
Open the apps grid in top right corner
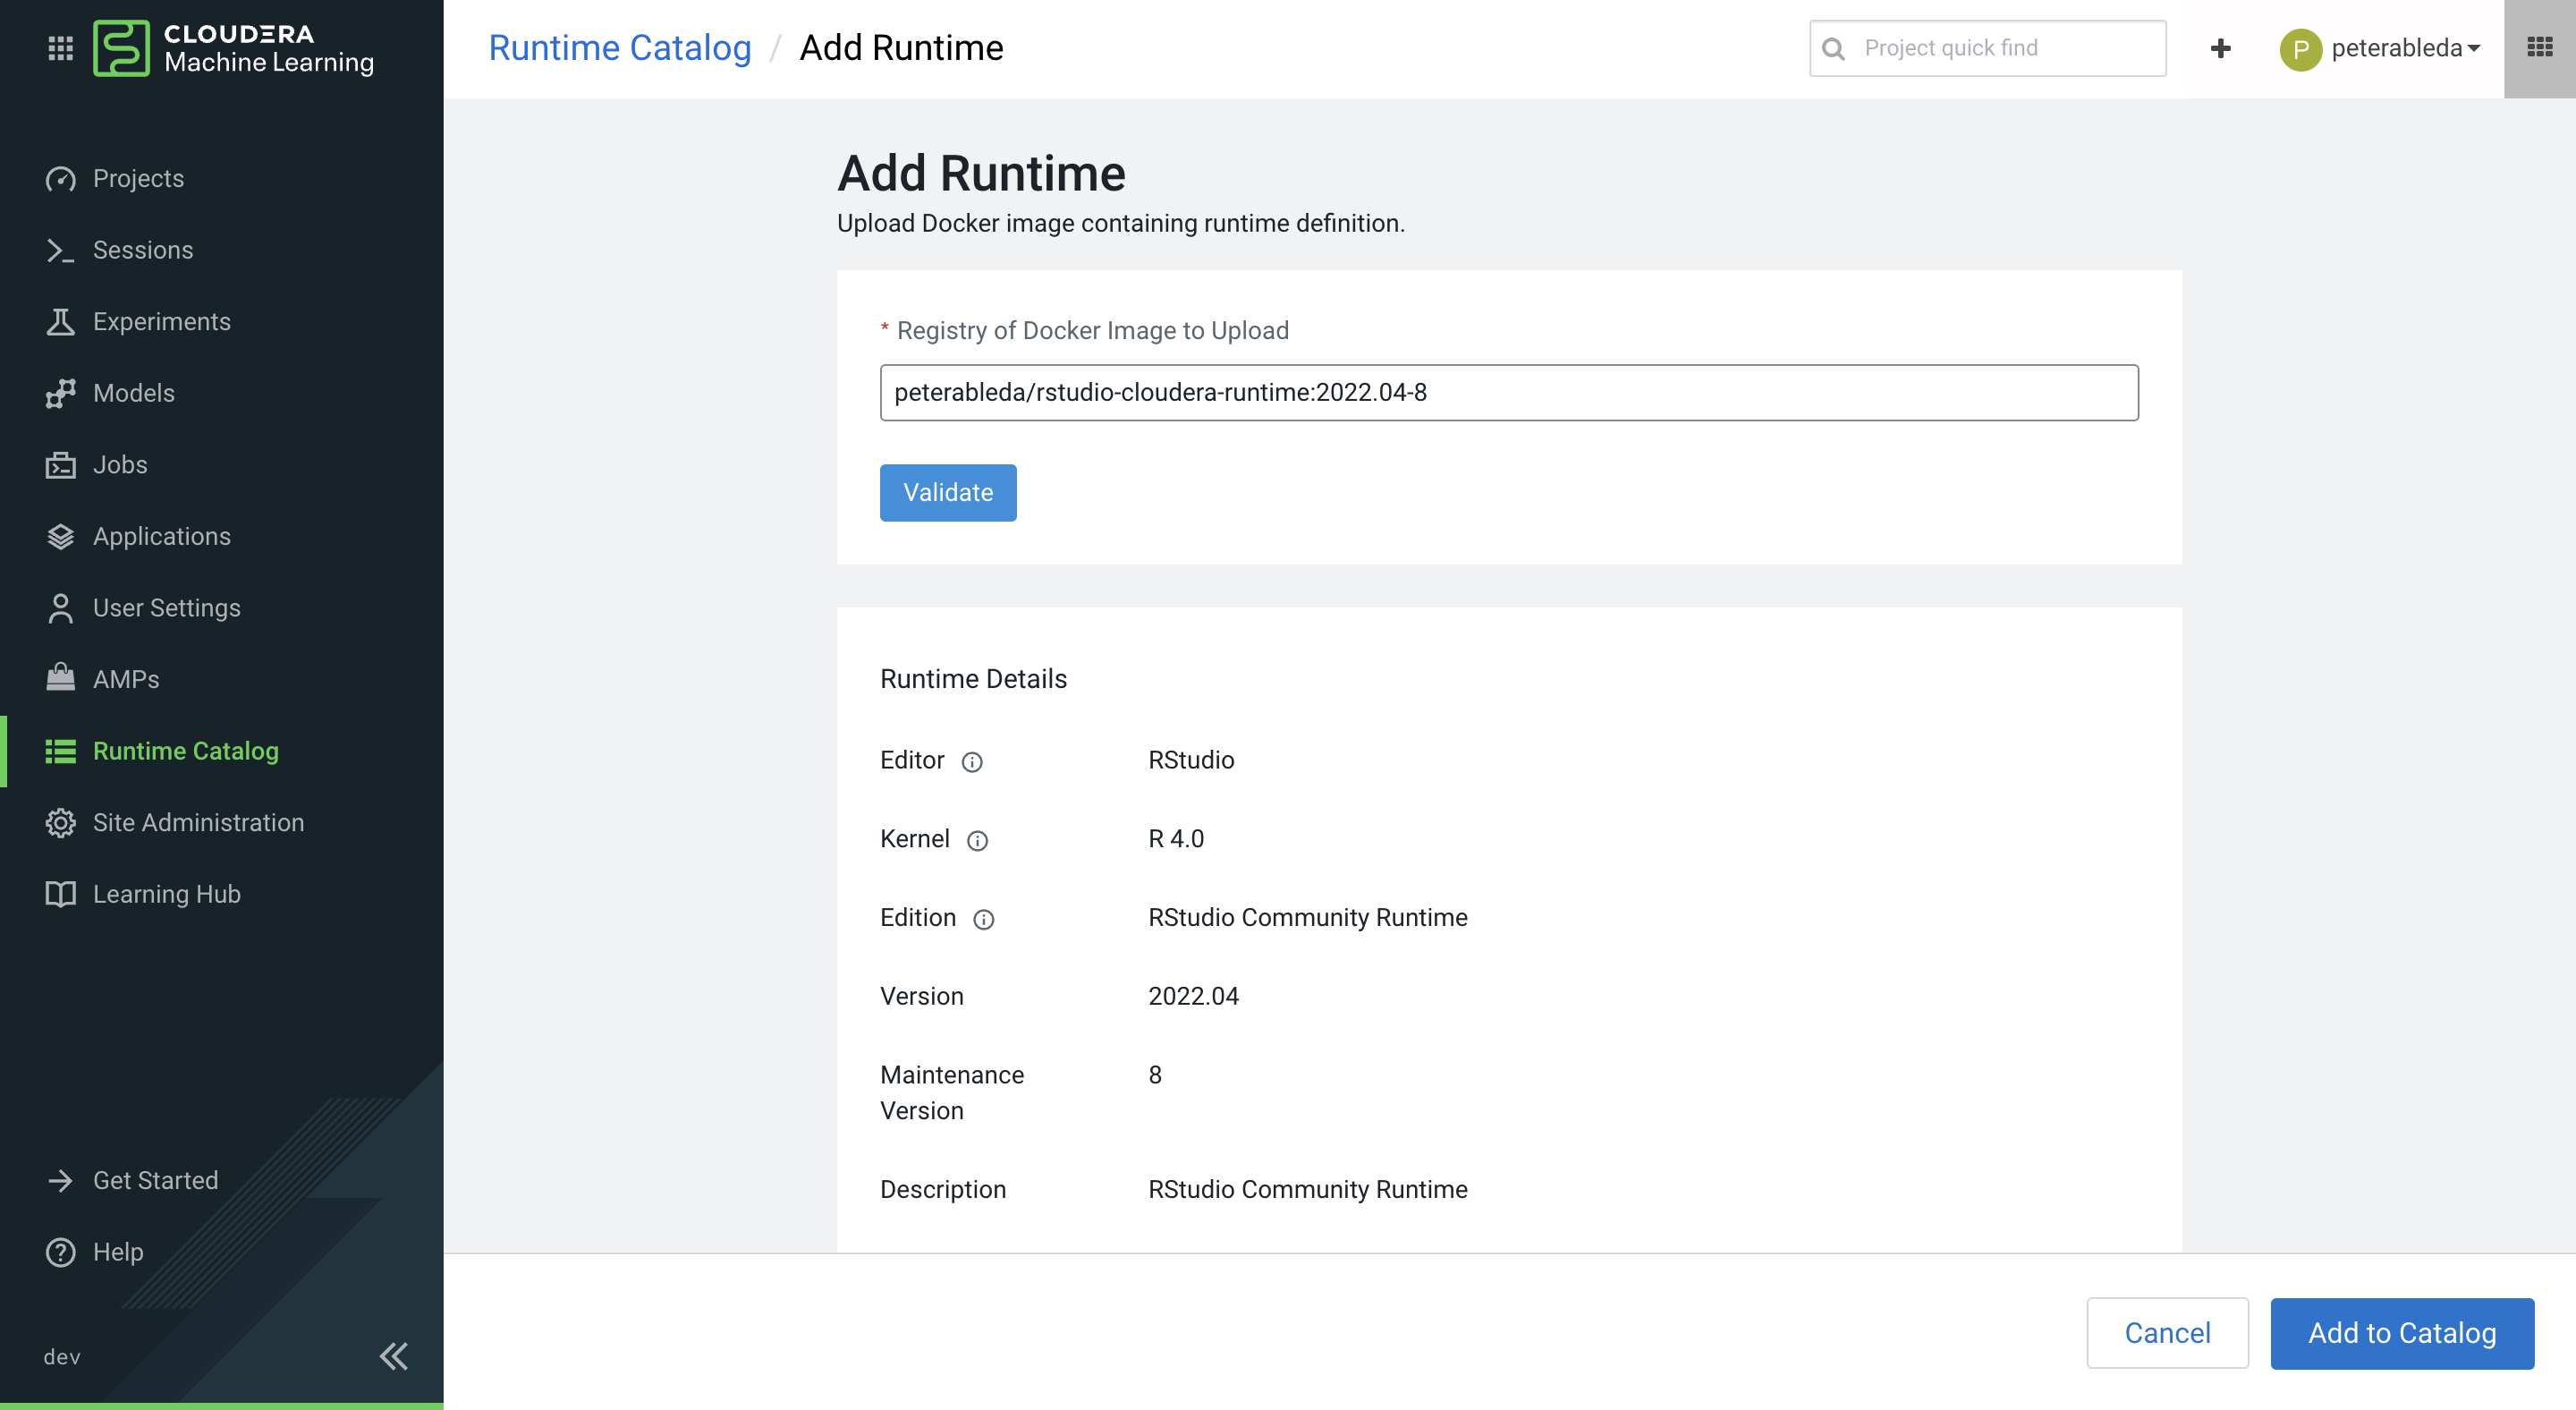[x=2539, y=47]
